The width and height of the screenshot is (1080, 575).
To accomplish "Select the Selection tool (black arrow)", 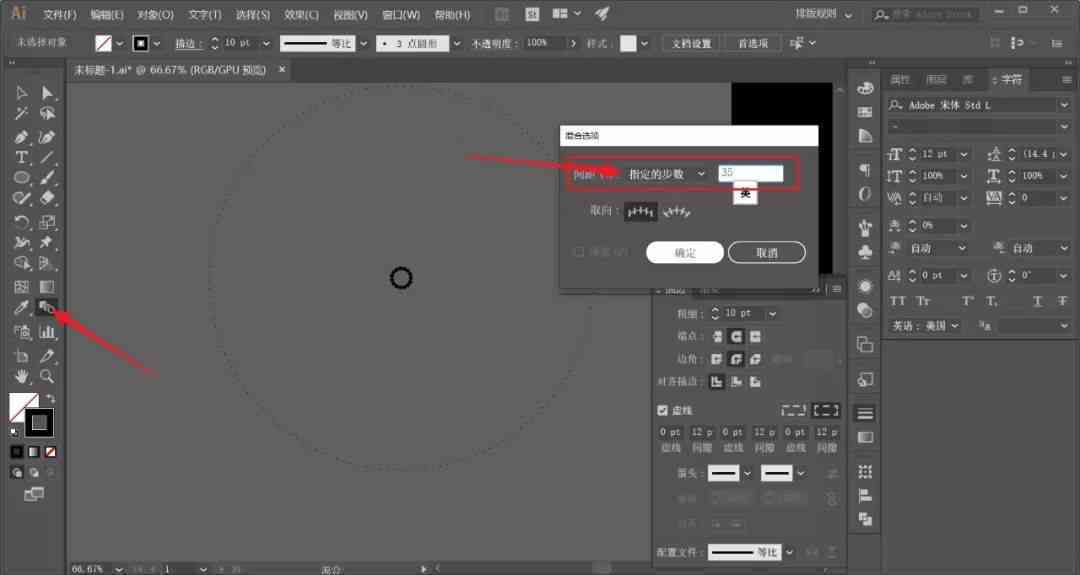I will pos(21,93).
